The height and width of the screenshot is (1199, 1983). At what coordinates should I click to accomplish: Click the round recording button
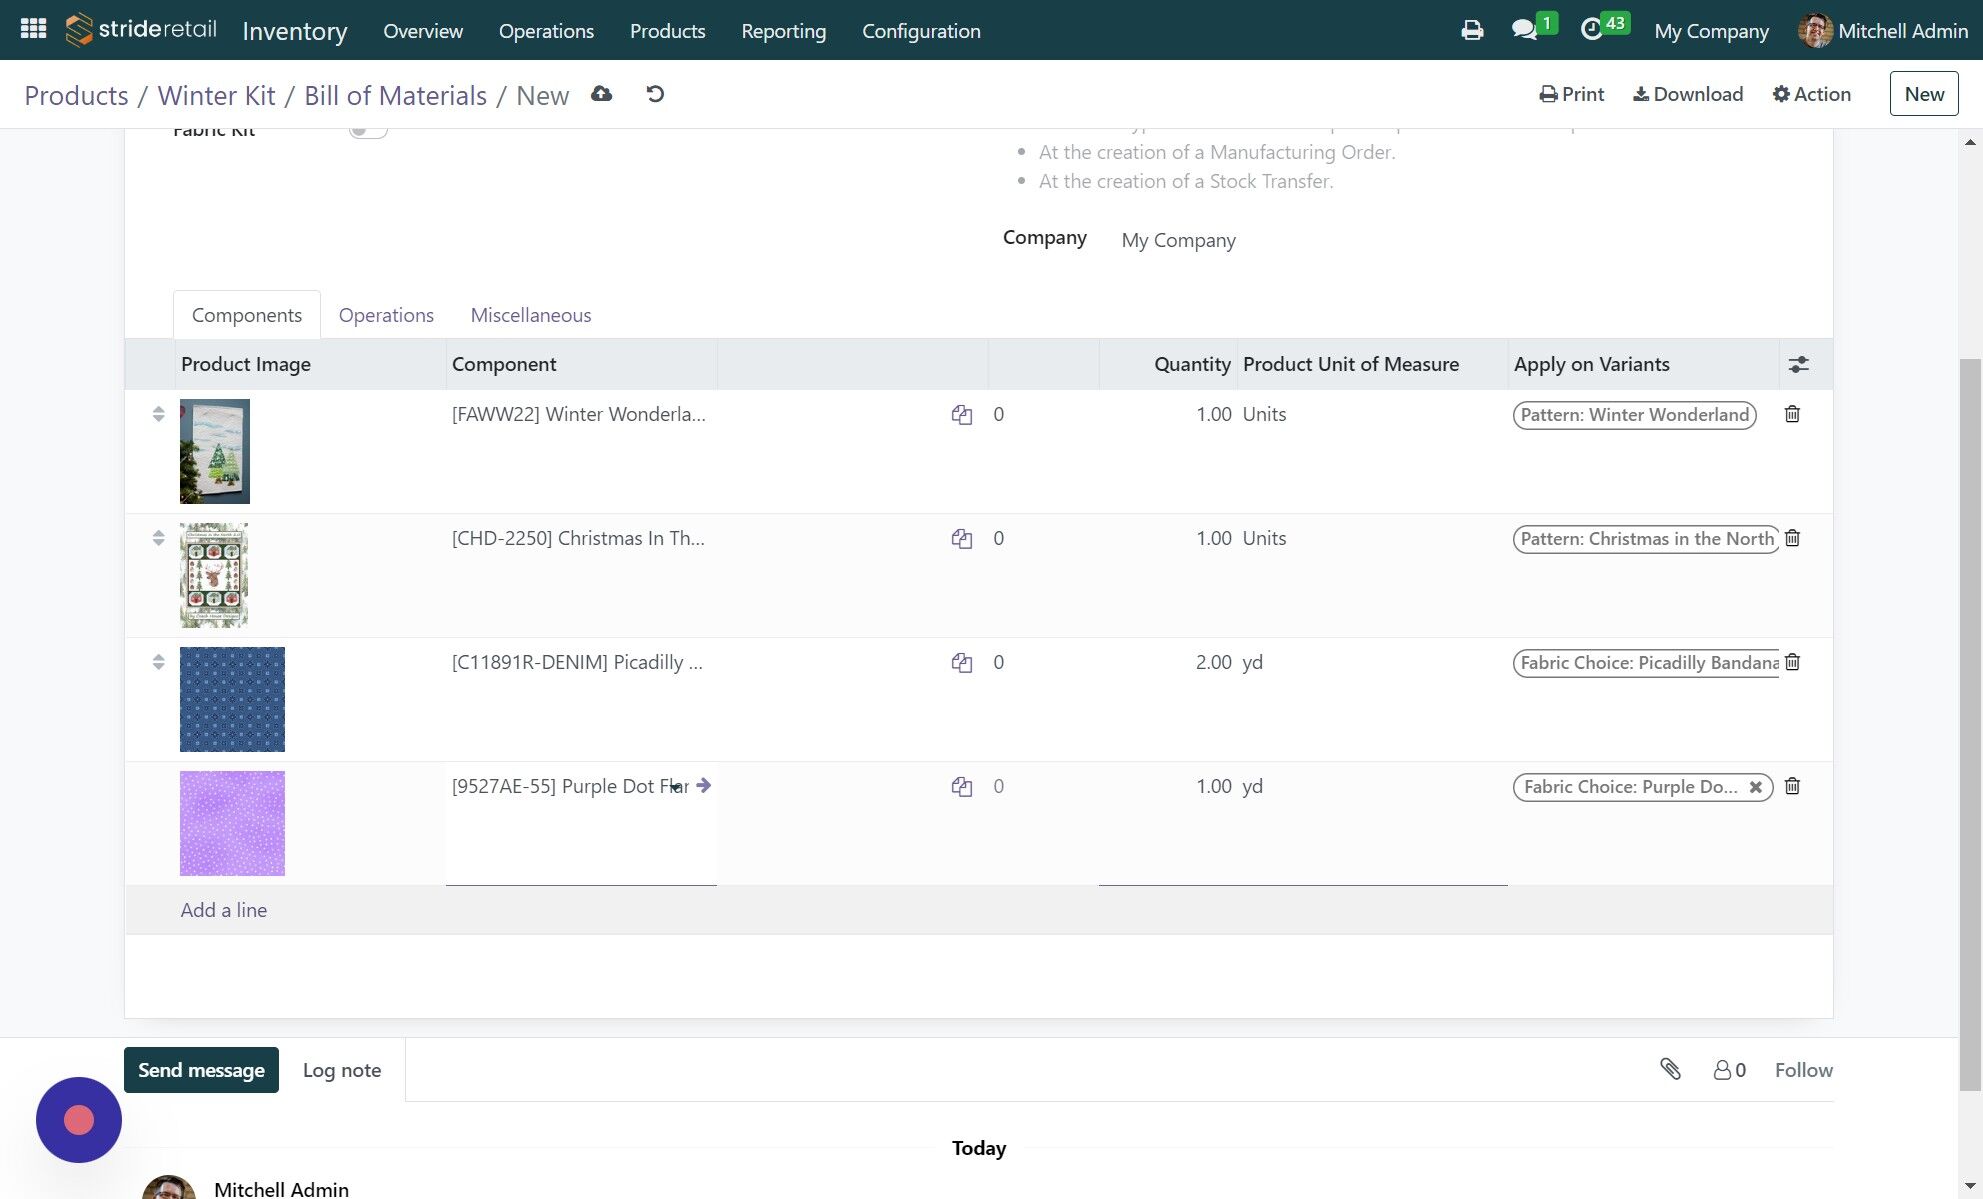click(79, 1120)
